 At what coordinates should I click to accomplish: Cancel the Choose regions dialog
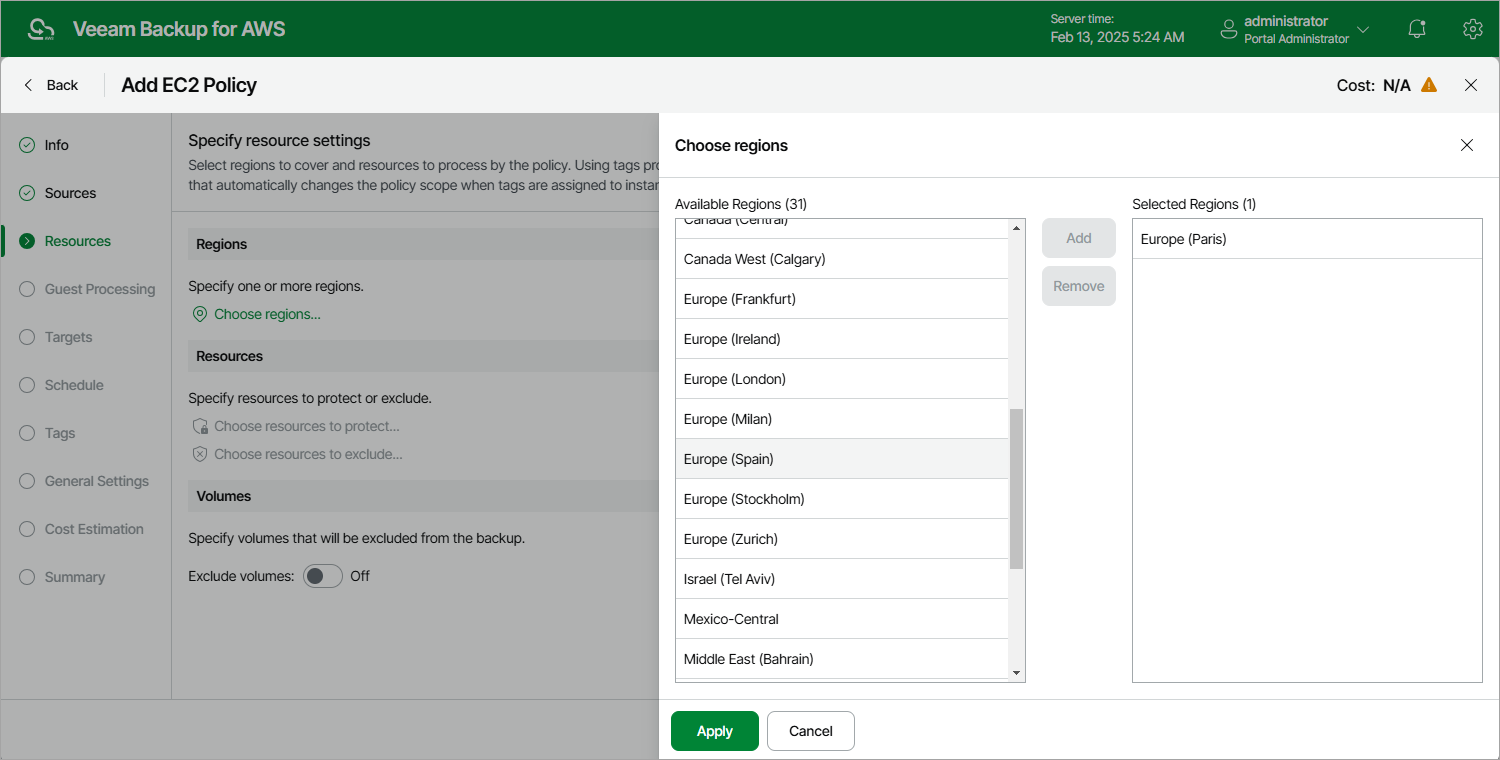(810, 731)
